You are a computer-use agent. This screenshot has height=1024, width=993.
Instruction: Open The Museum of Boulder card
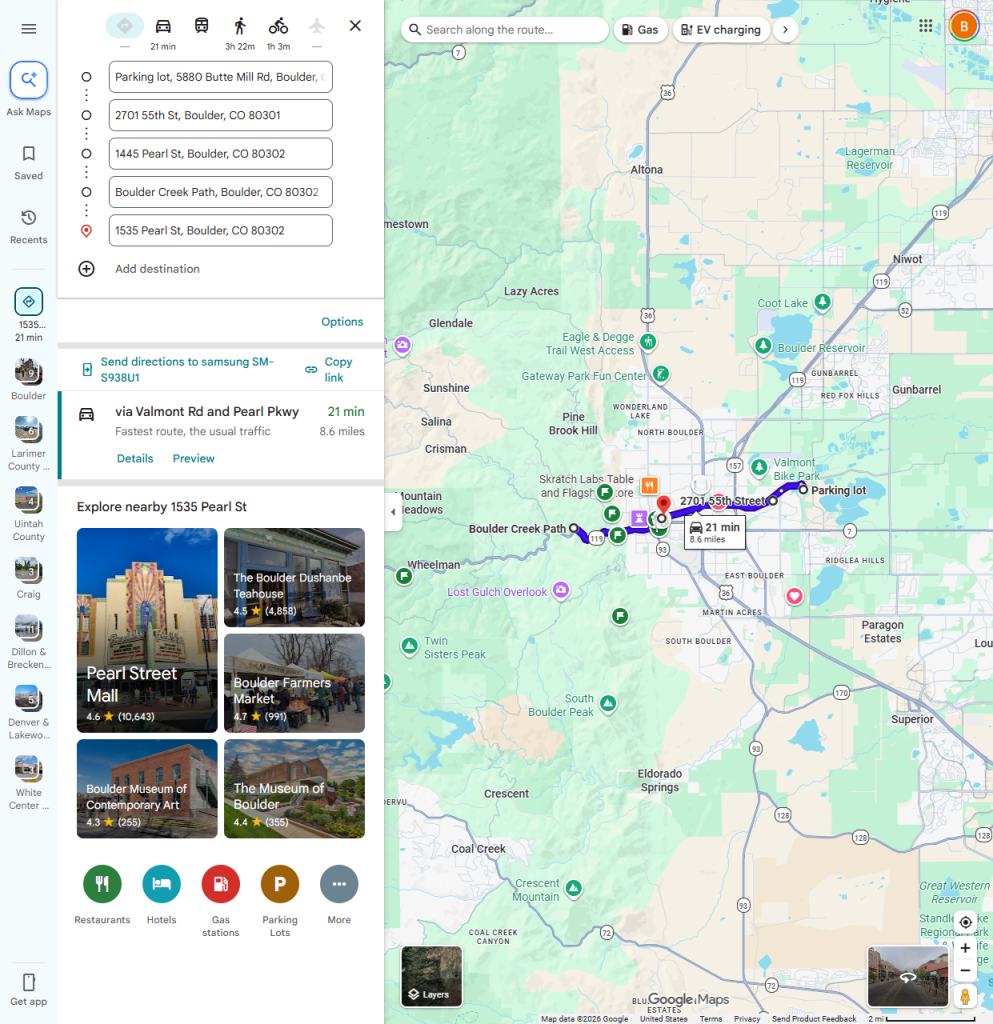294,789
